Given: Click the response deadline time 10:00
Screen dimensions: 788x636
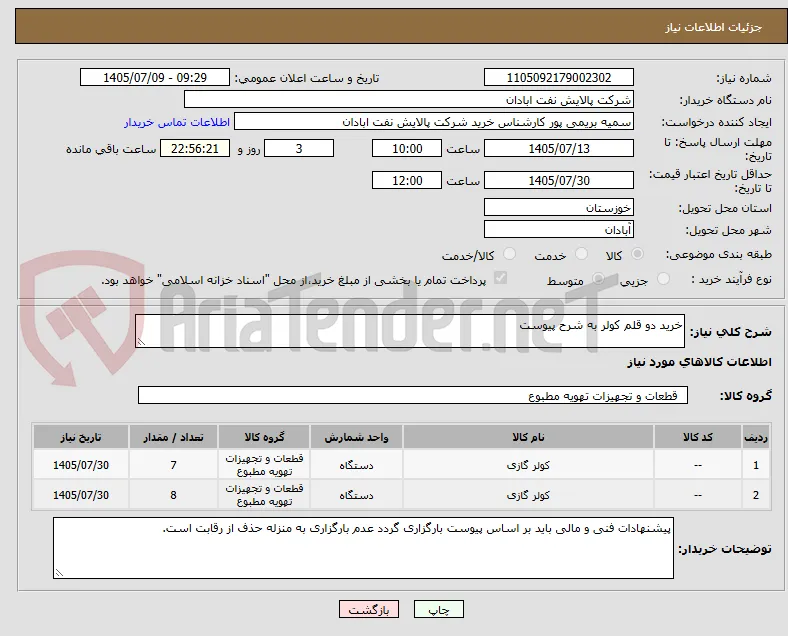Looking at the screenshot, I should tap(407, 148).
